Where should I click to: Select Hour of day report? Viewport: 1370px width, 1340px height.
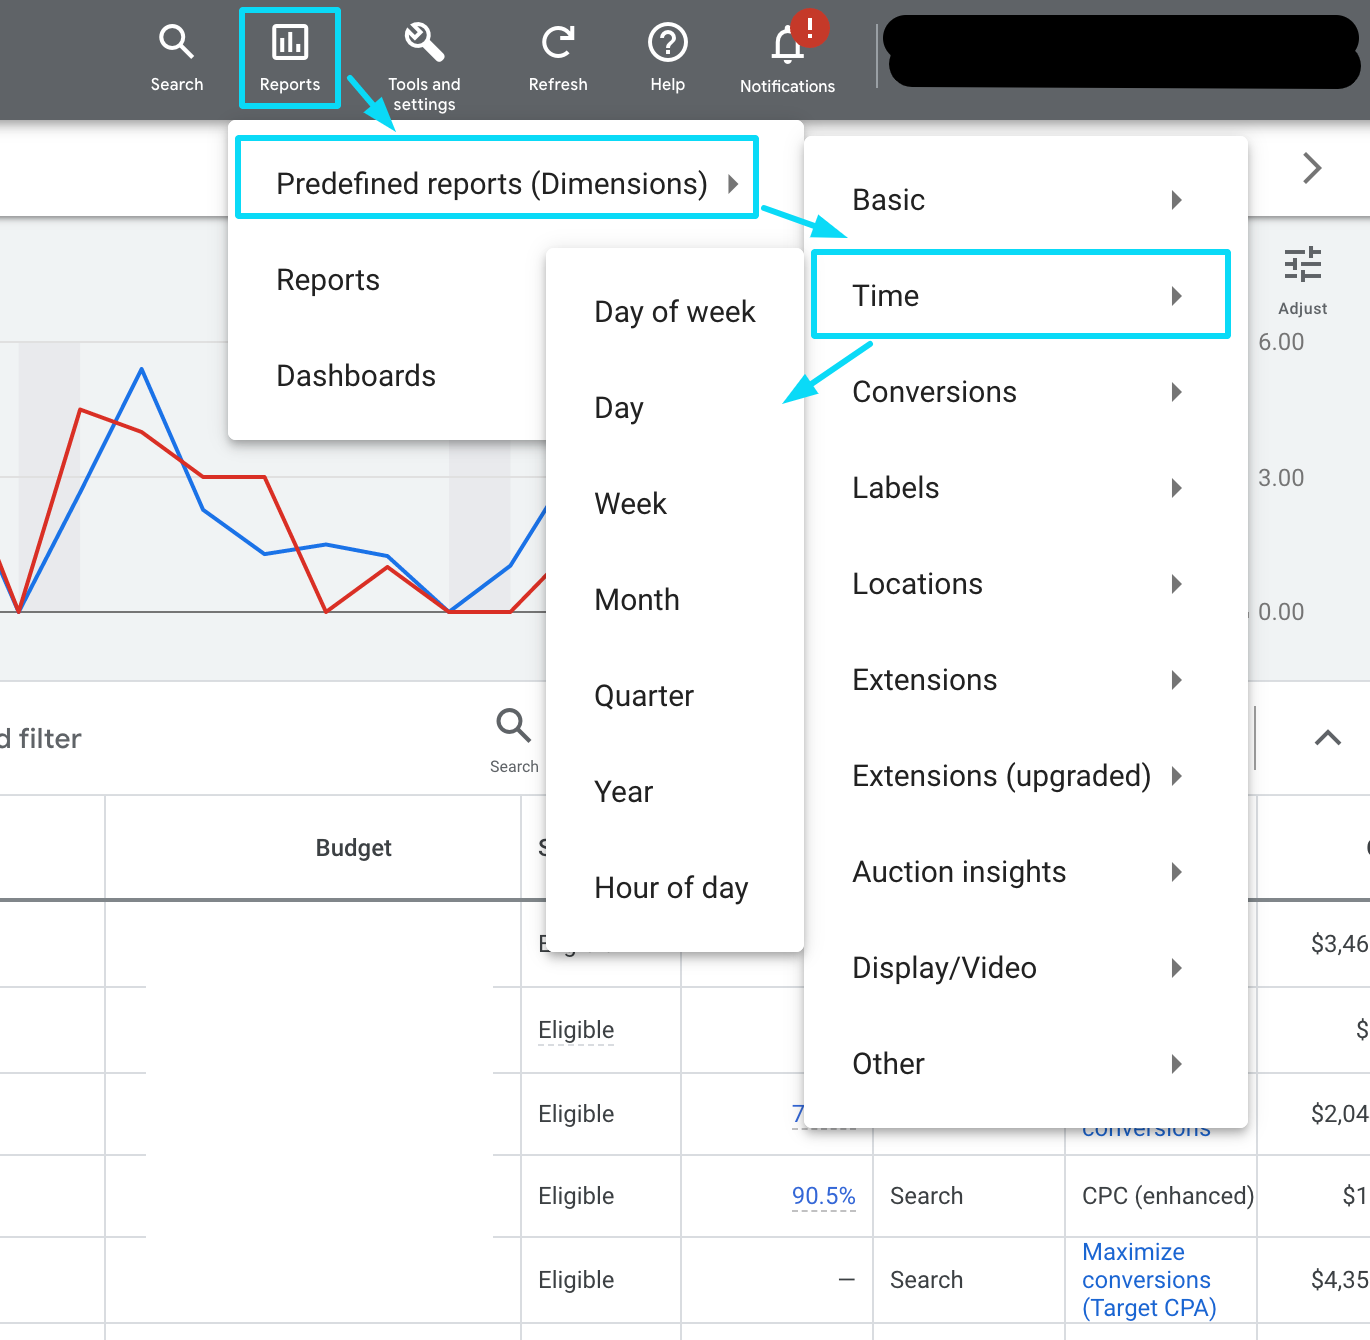click(671, 888)
